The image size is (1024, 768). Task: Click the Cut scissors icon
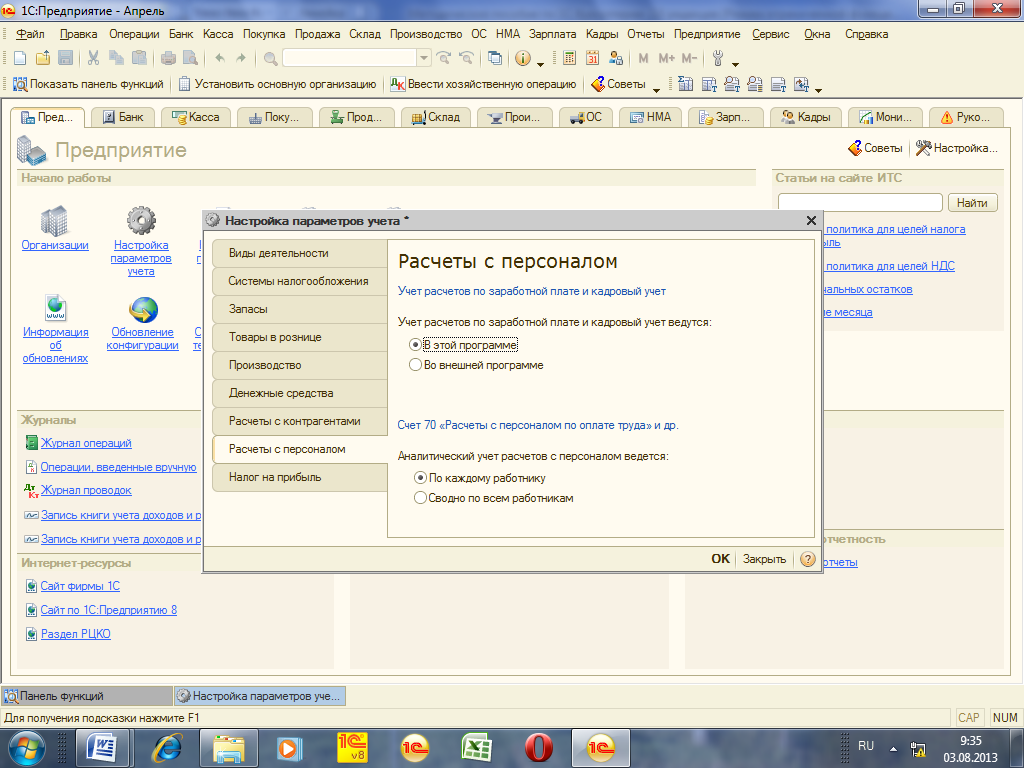tap(93, 59)
